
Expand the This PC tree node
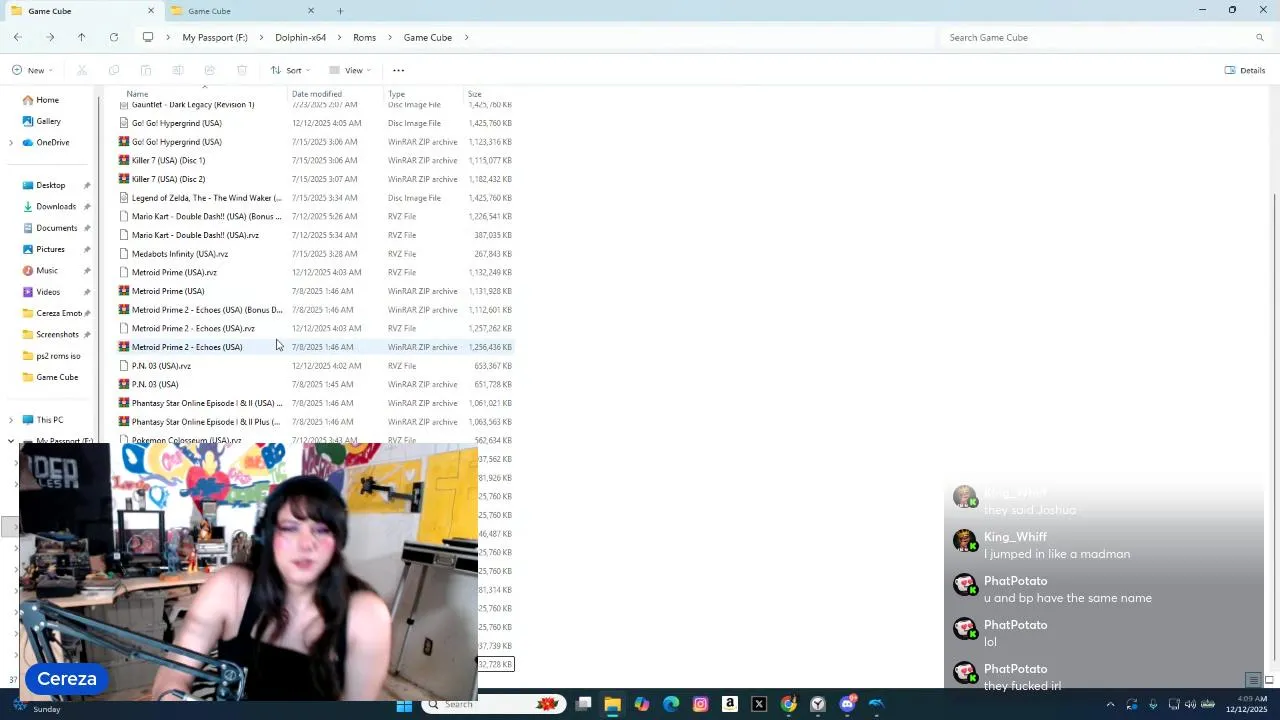pos(11,420)
